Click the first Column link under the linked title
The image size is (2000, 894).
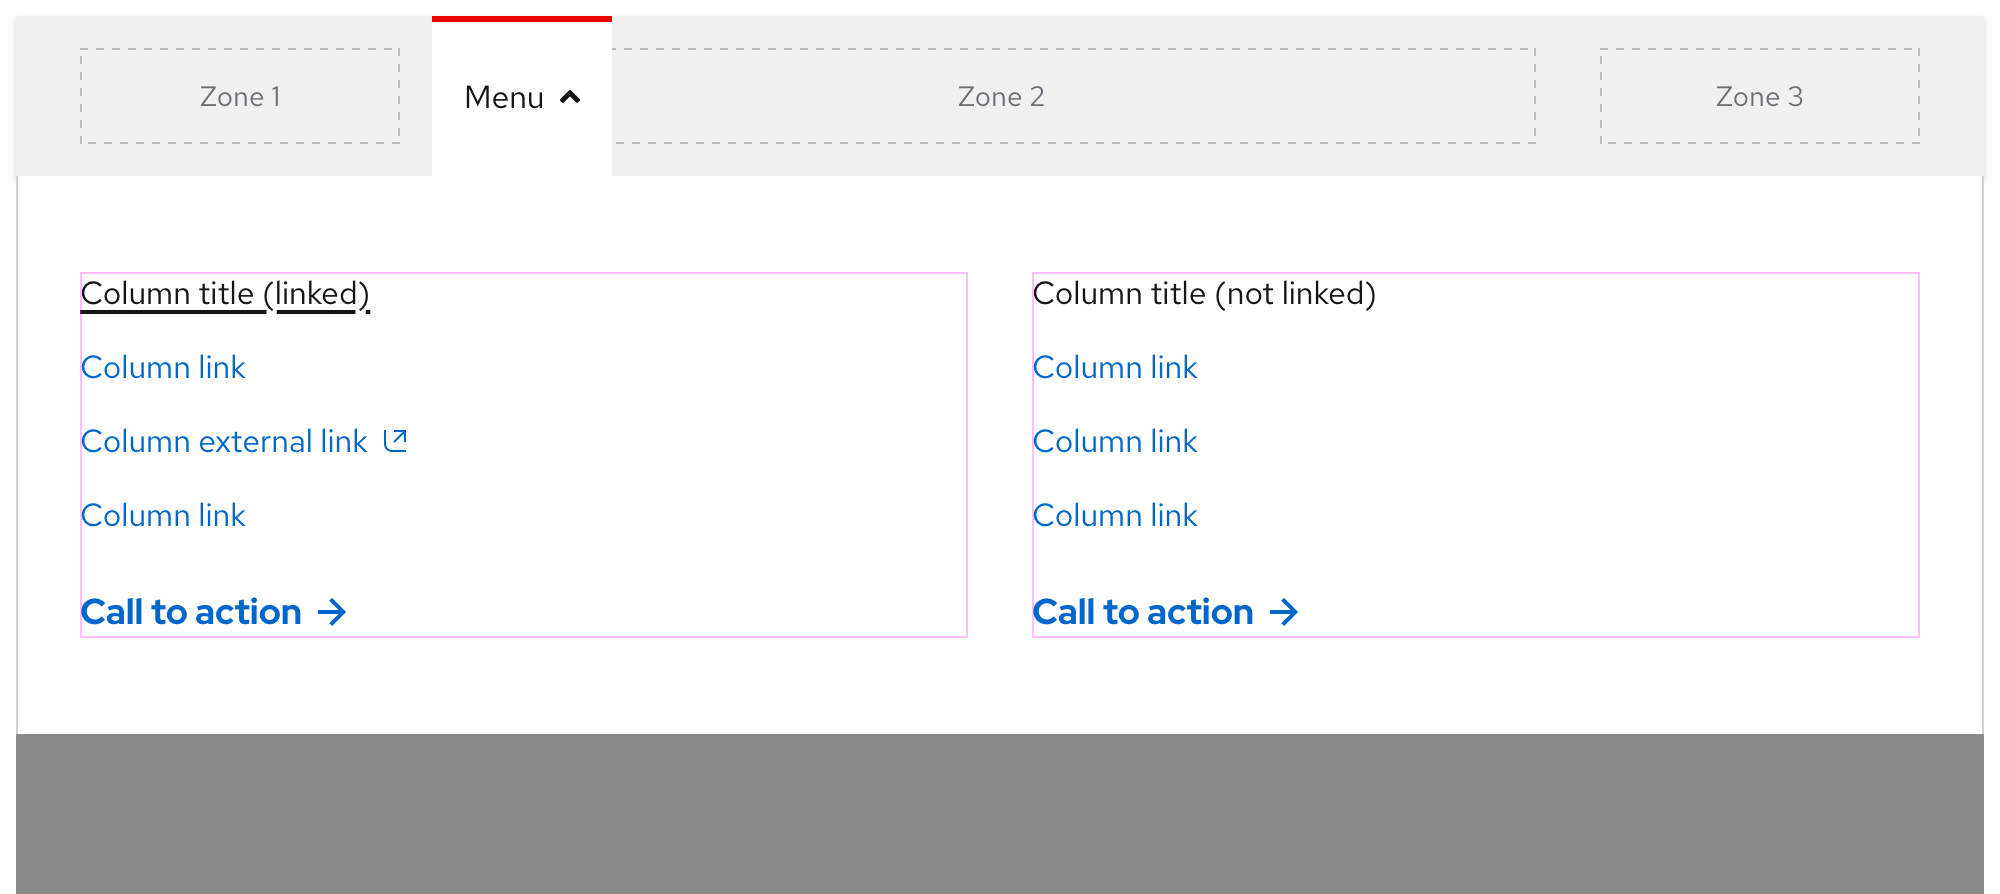click(x=163, y=368)
